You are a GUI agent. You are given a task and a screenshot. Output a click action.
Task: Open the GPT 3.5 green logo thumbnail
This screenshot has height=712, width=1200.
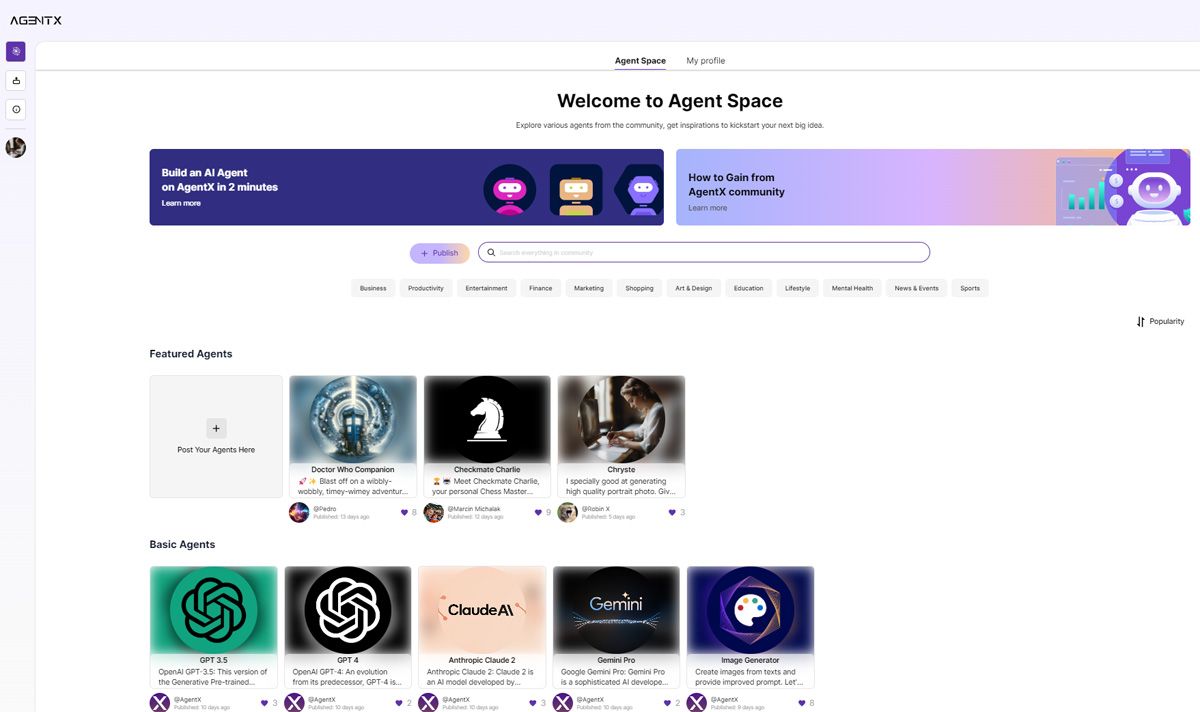coord(214,610)
